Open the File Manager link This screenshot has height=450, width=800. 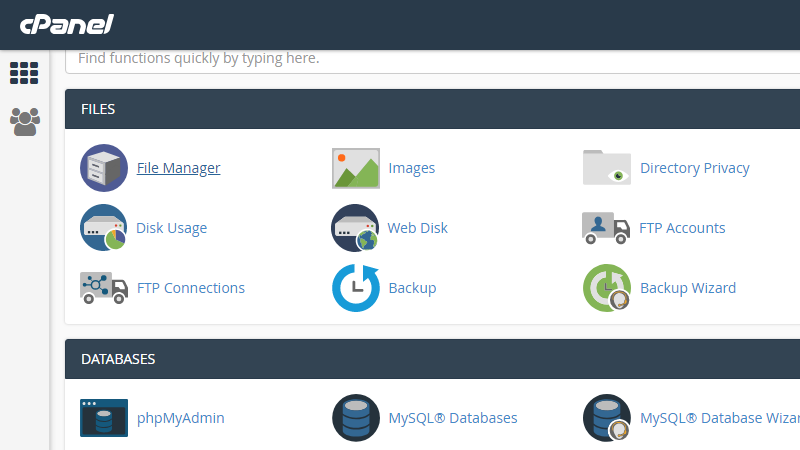coord(179,168)
